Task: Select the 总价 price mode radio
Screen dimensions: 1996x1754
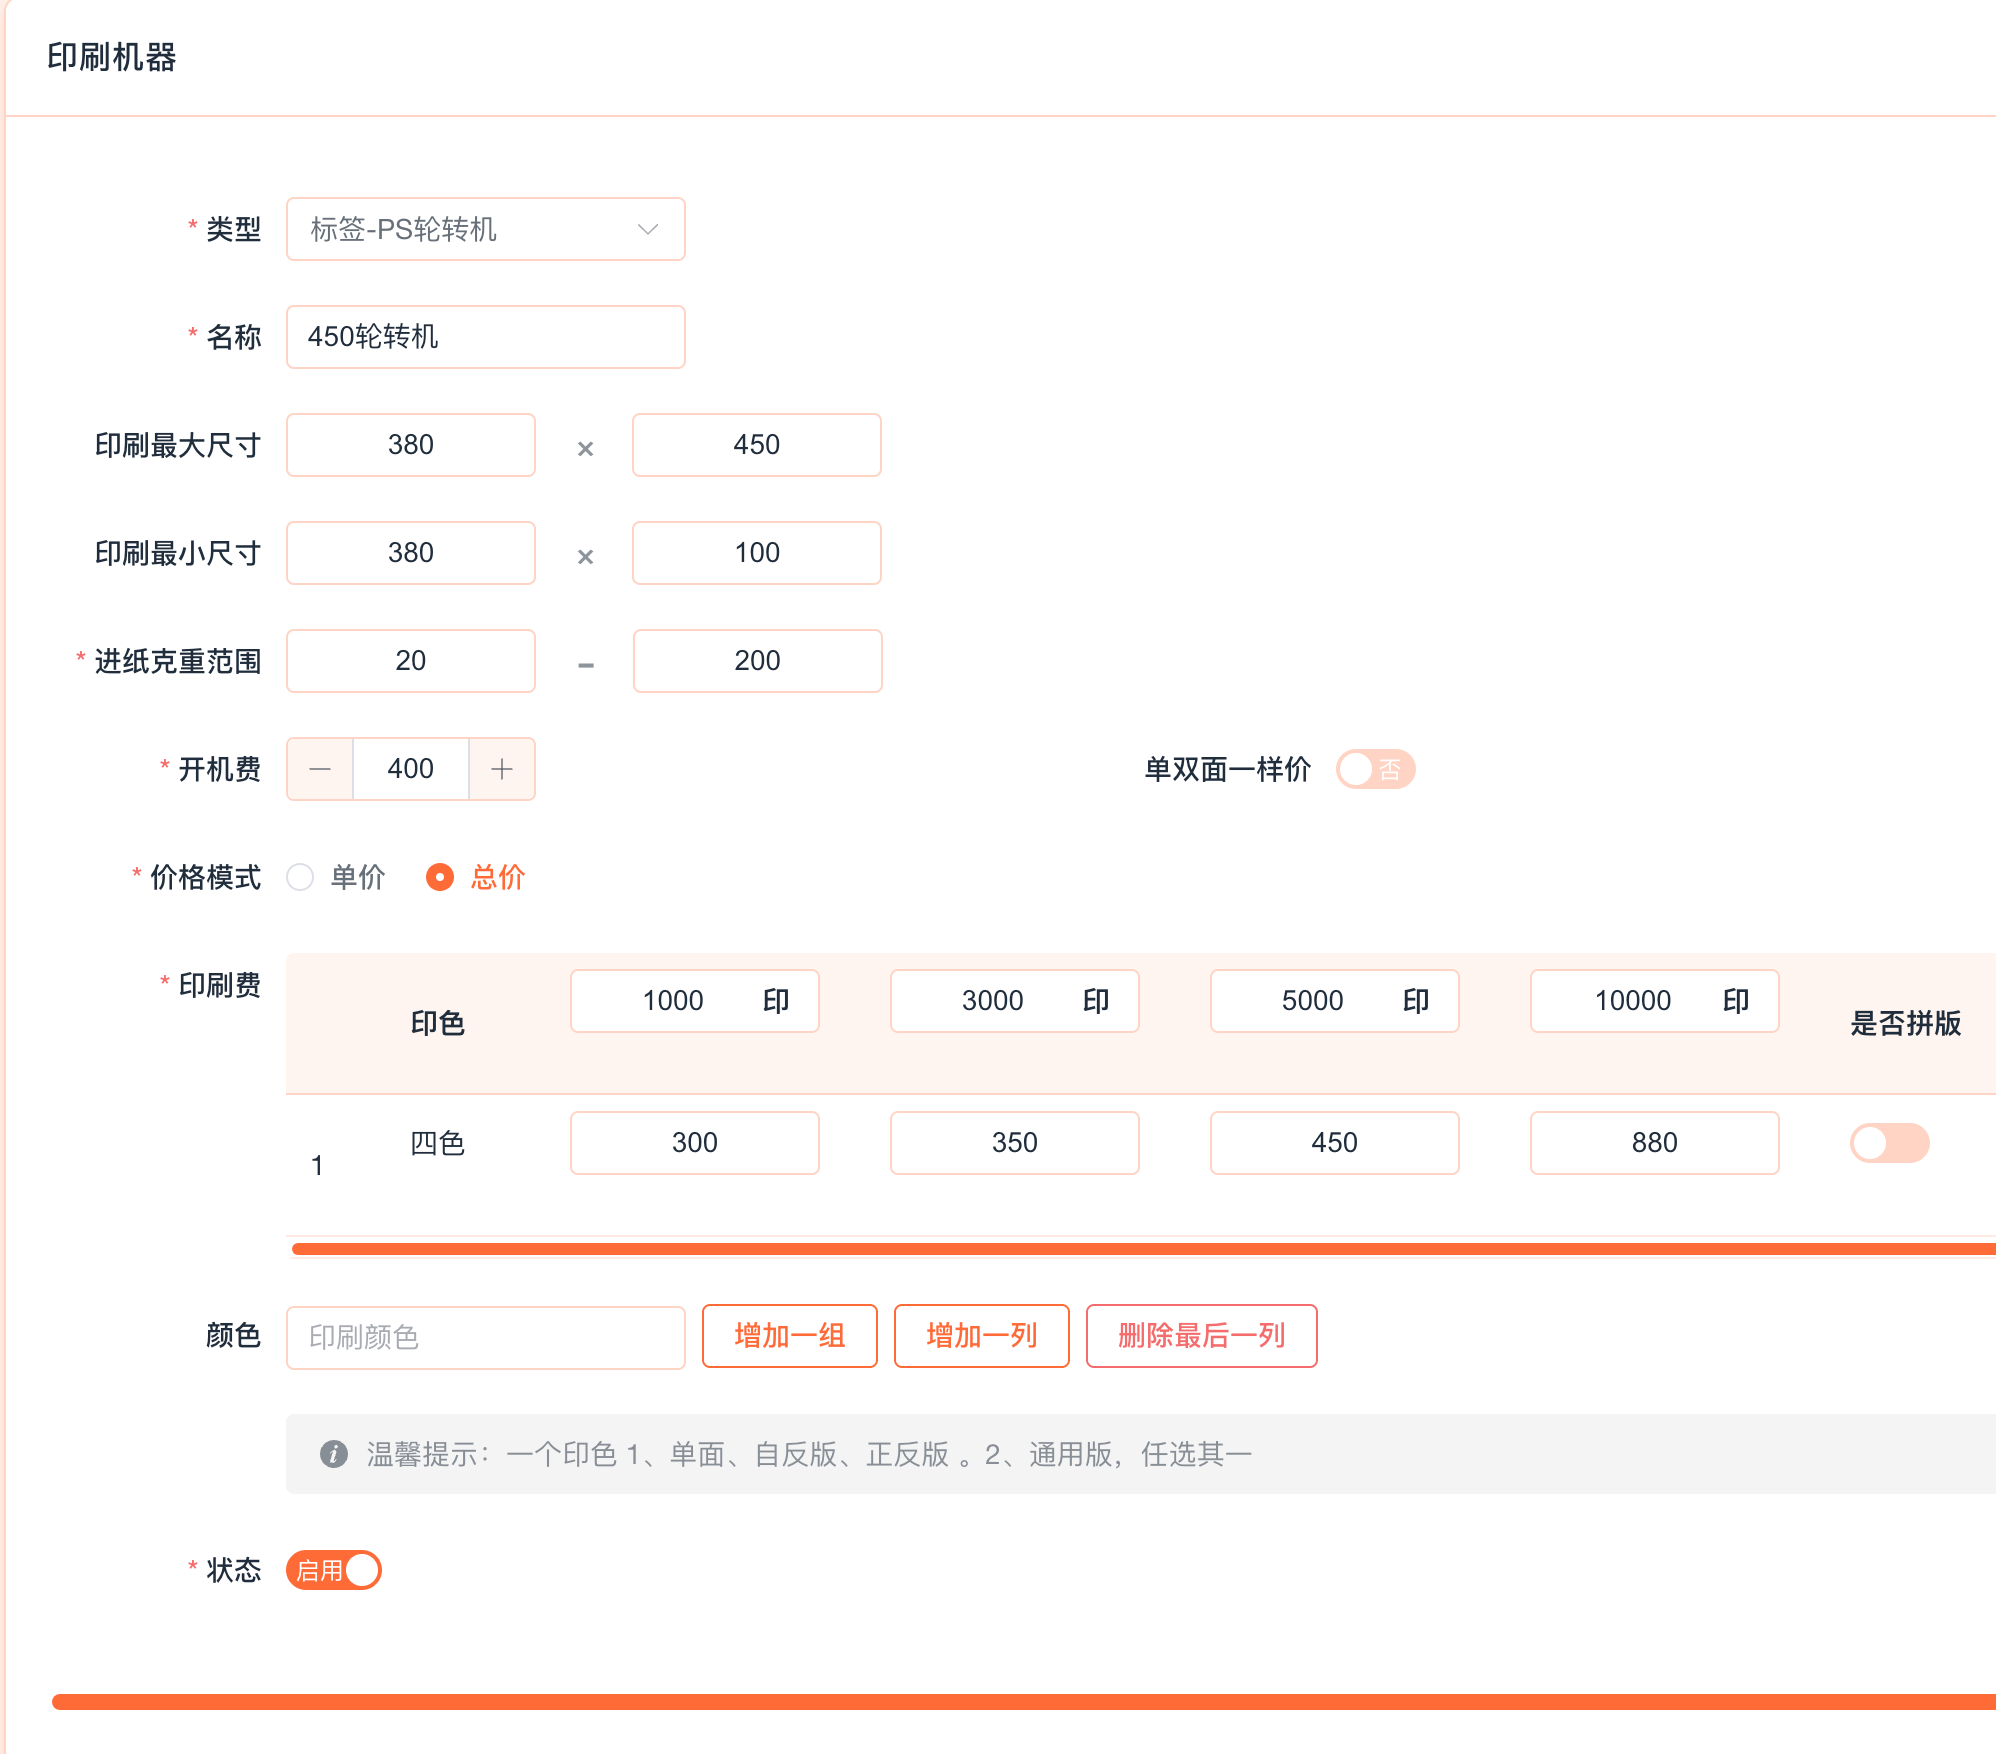Action: tap(440, 877)
